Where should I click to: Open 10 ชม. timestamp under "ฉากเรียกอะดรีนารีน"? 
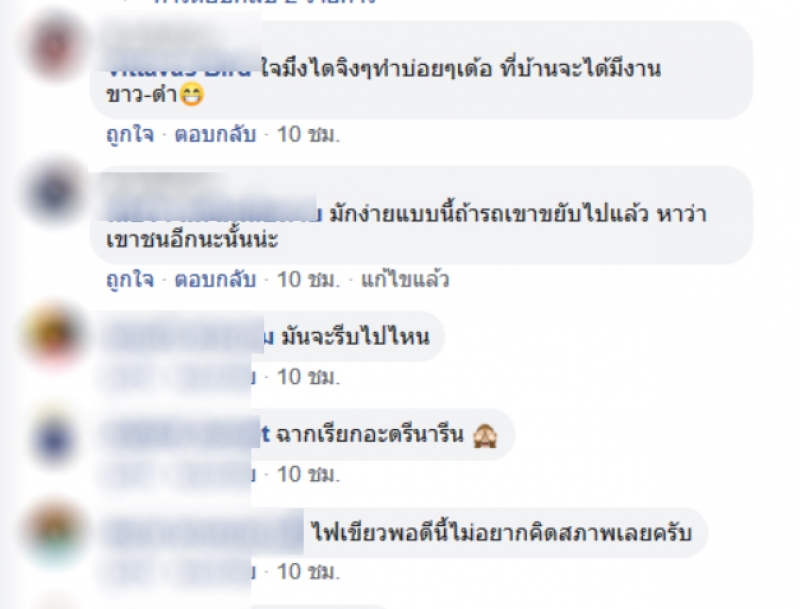pyautogui.click(x=308, y=475)
